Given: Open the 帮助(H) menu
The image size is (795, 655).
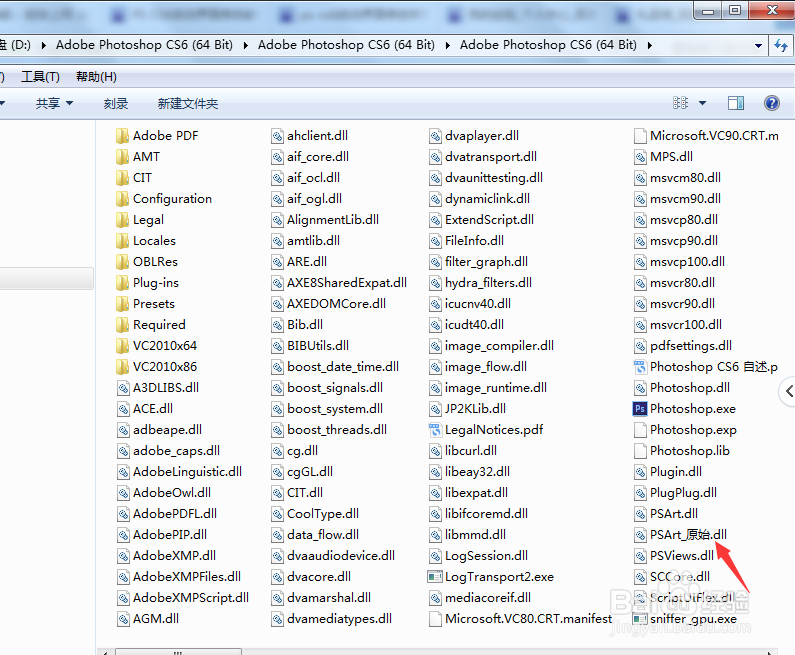Looking at the screenshot, I should (x=96, y=77).
